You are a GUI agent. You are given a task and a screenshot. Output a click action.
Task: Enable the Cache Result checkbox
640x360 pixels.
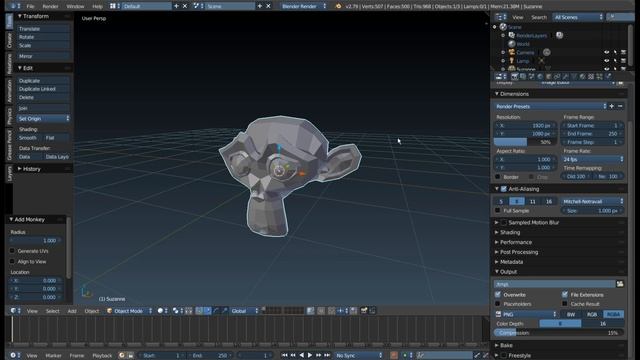point(565,304)
